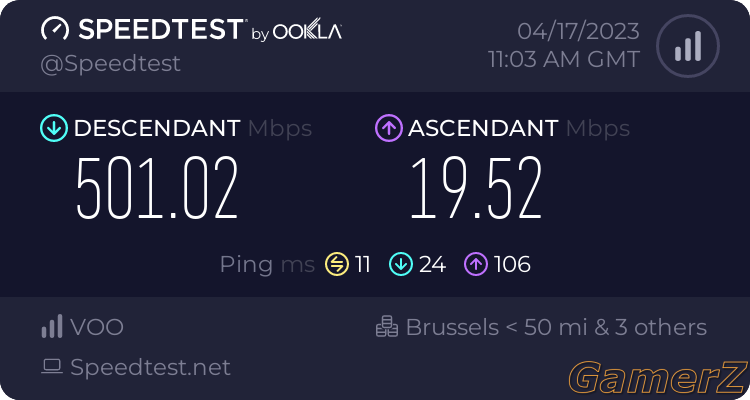Click the signal bars circle icon

pos(688,46)
